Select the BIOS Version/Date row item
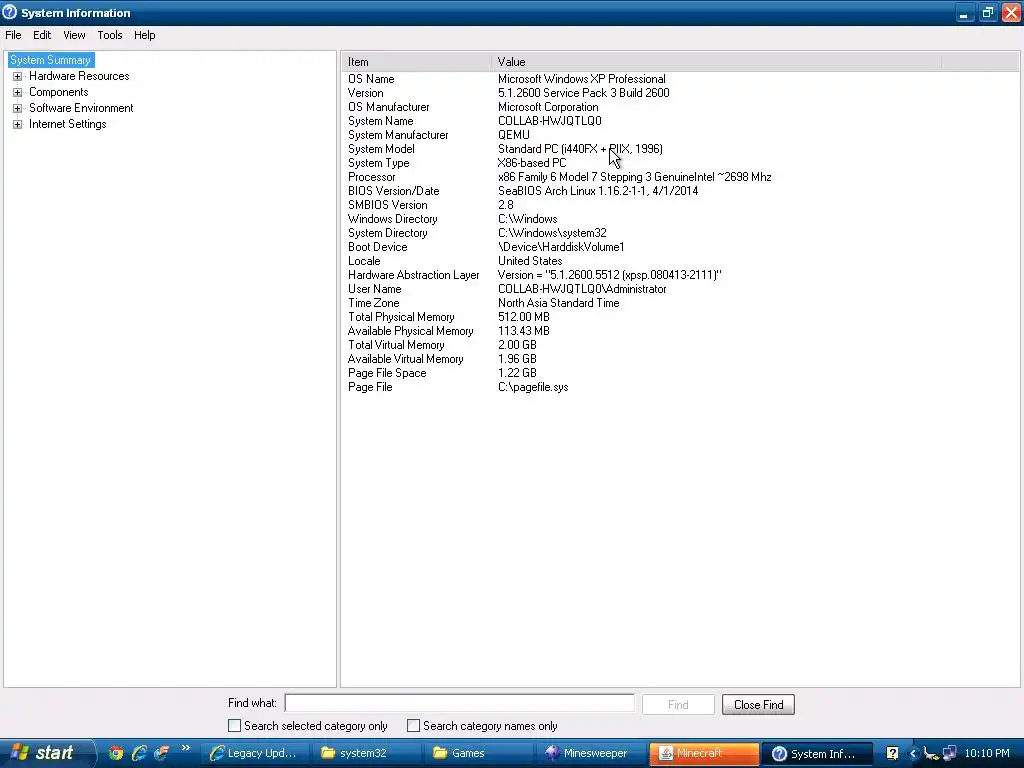1024x768 pixels. tap(394, 191)
